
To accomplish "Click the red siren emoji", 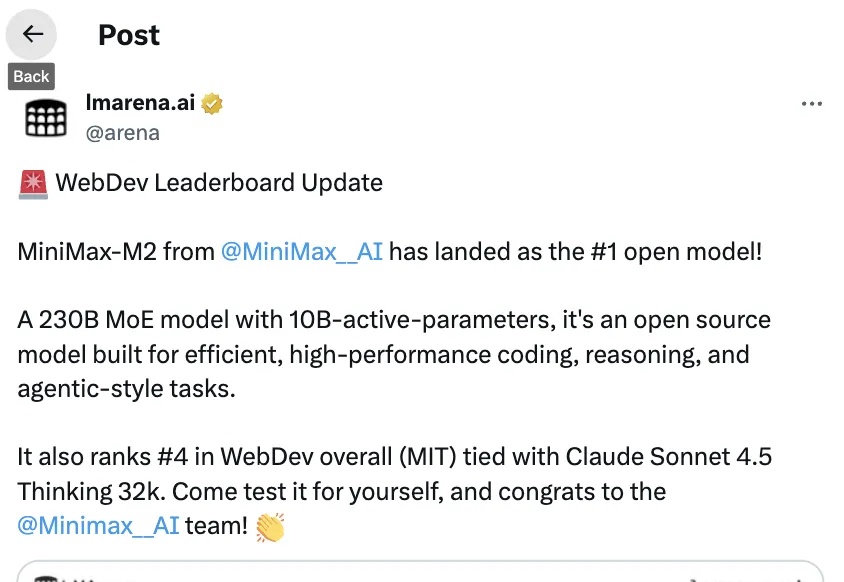I will coord(33,184).
